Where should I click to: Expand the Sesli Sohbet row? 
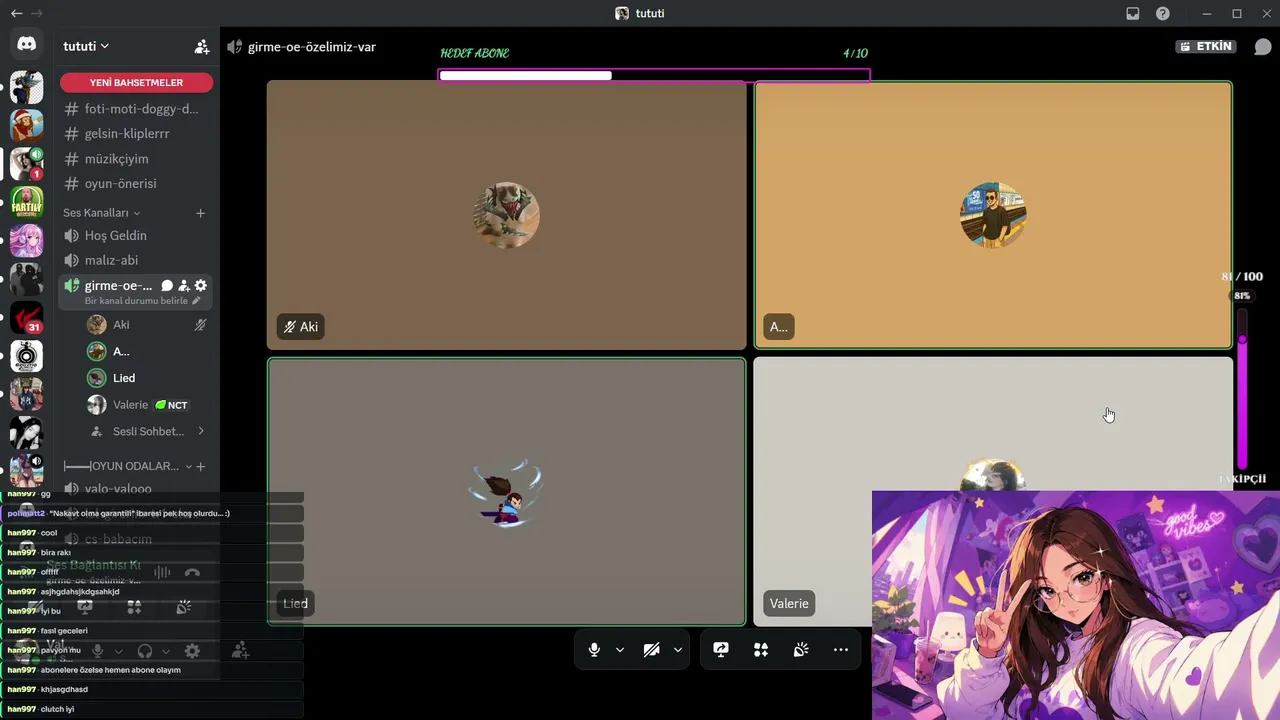coord(147,431)
